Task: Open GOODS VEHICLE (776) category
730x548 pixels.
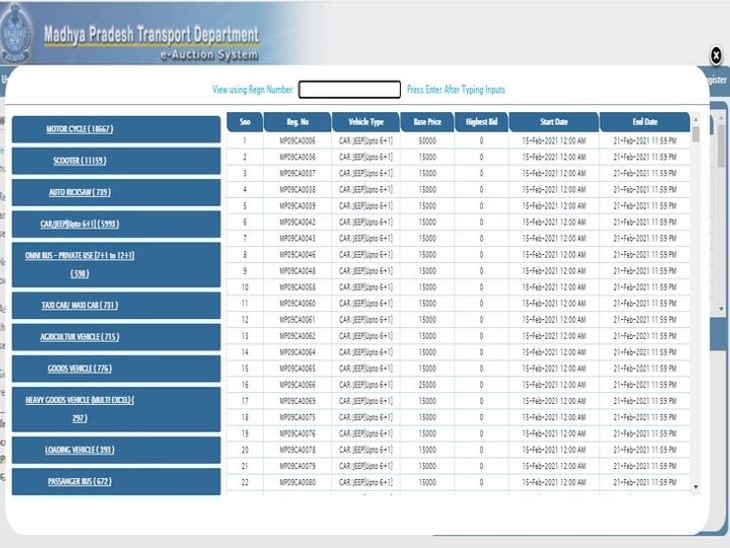Action: (x=116, y=368)
